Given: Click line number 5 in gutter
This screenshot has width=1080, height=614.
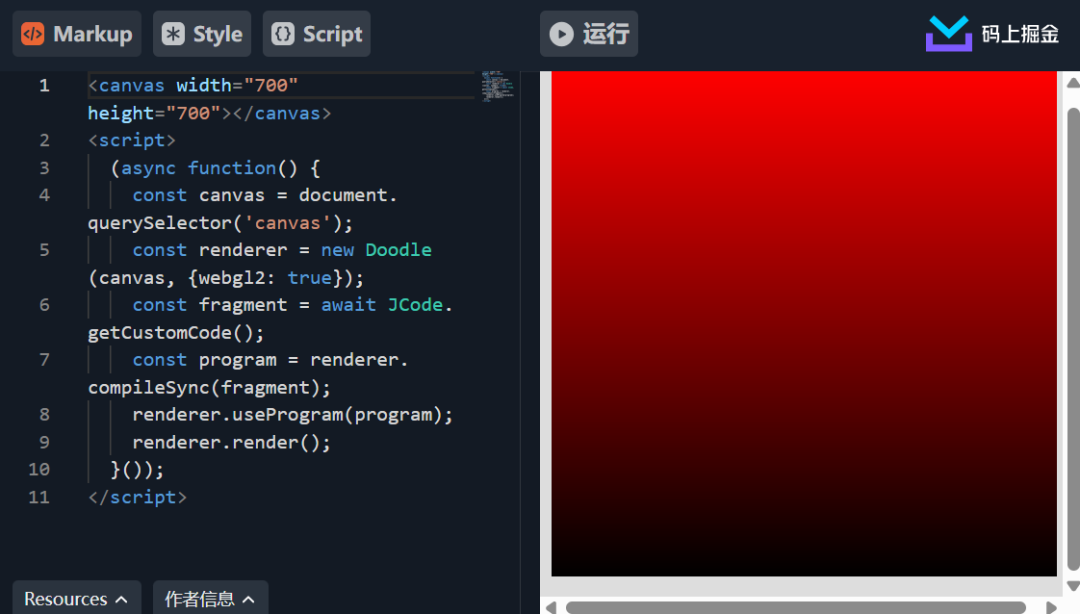Looking at the screenshot, I should click(44, 250).
